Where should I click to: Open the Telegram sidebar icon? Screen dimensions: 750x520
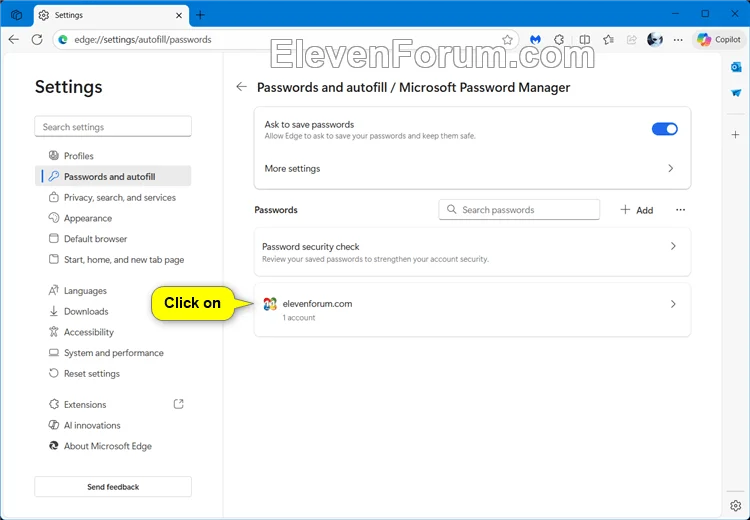point(736,93)
